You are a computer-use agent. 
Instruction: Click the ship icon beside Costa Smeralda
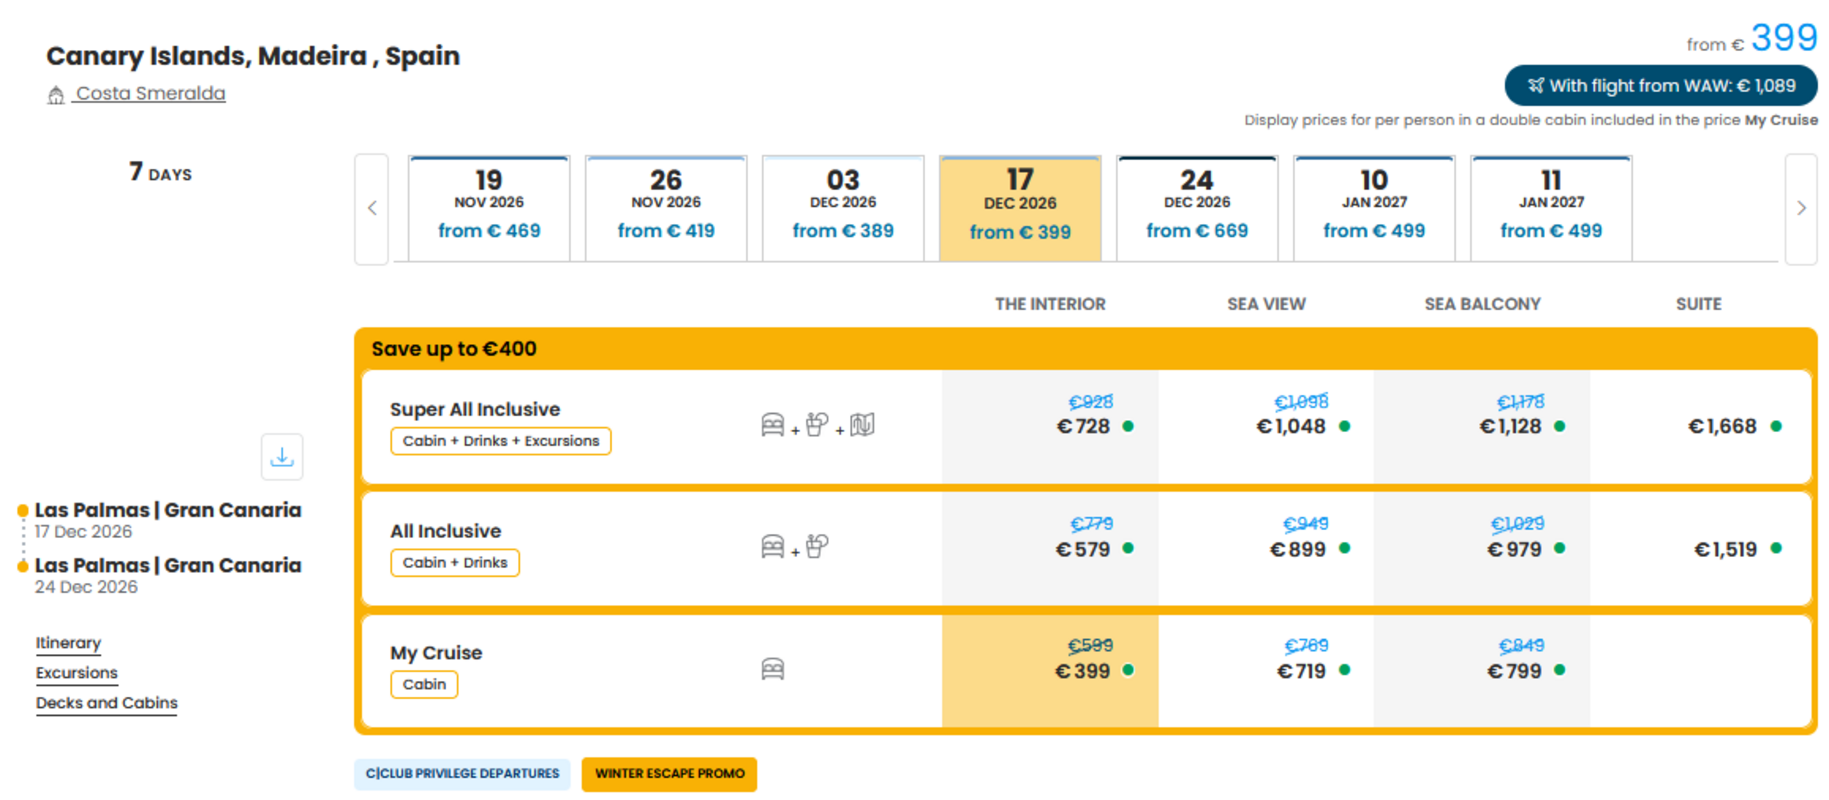(x=56, y=95)
